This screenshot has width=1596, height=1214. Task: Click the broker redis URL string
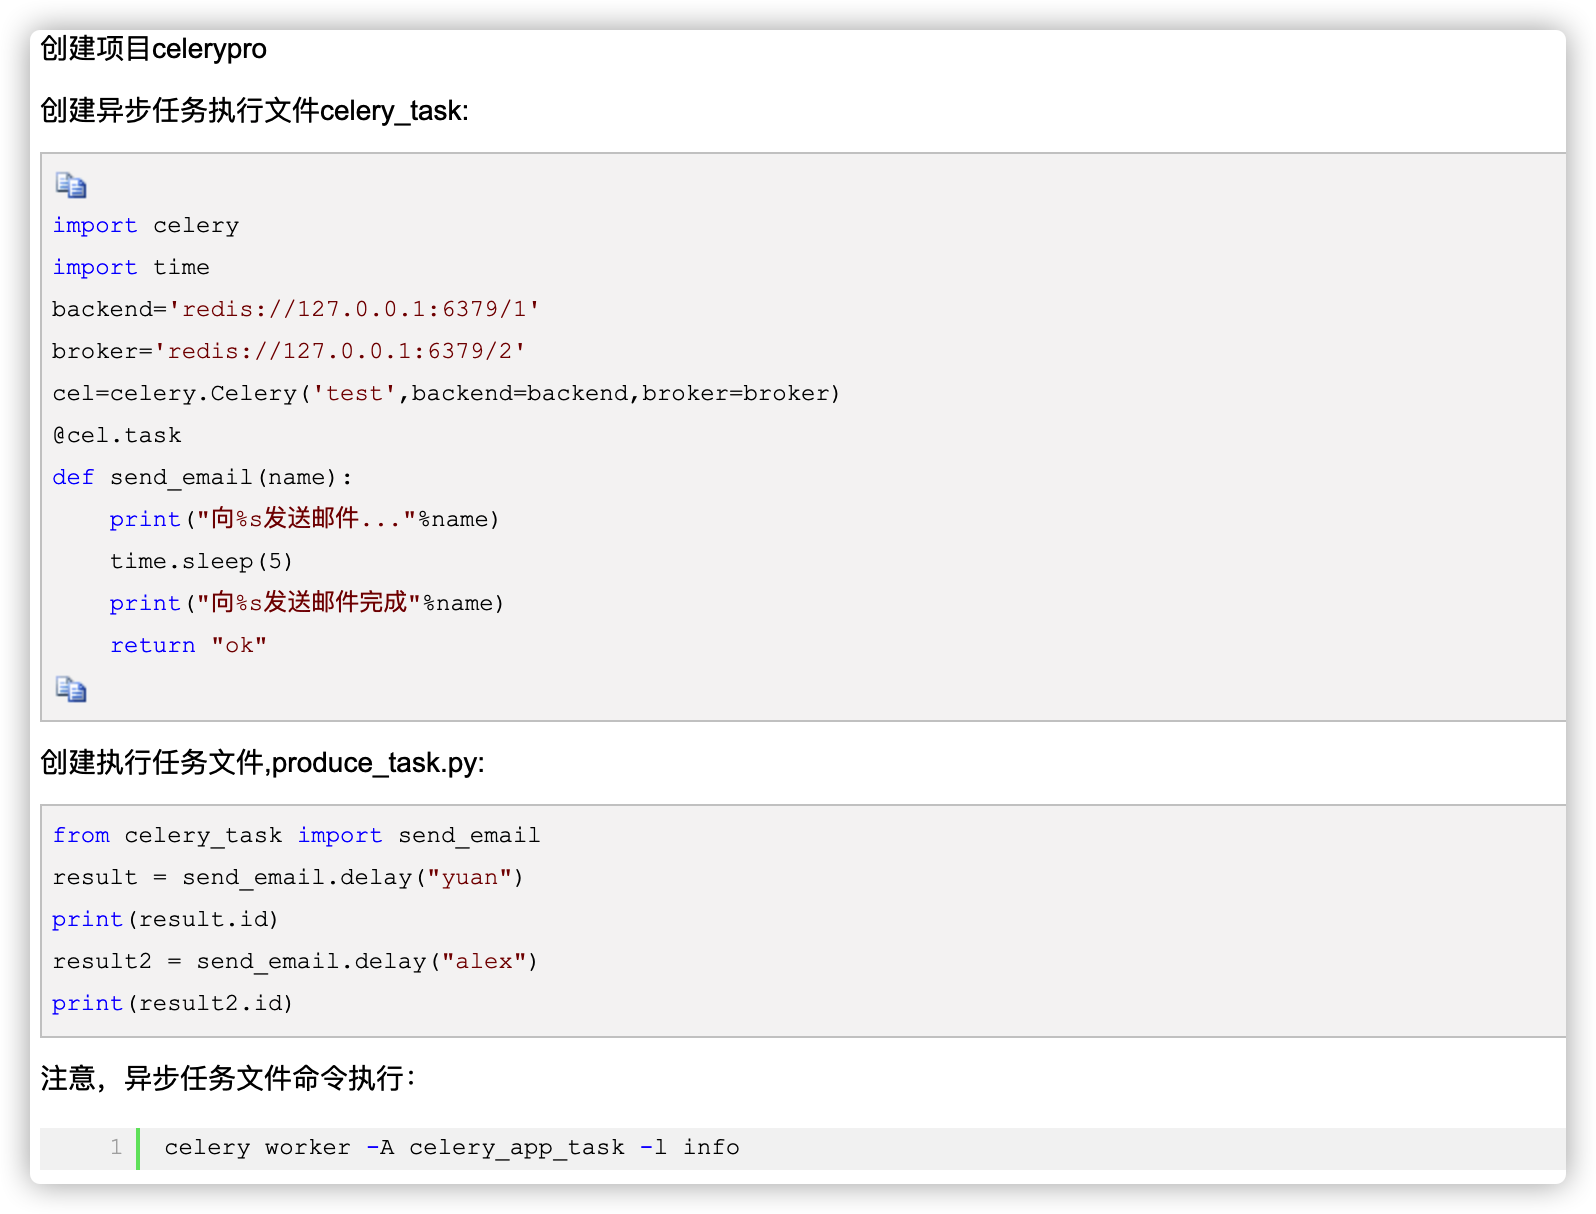340,351
